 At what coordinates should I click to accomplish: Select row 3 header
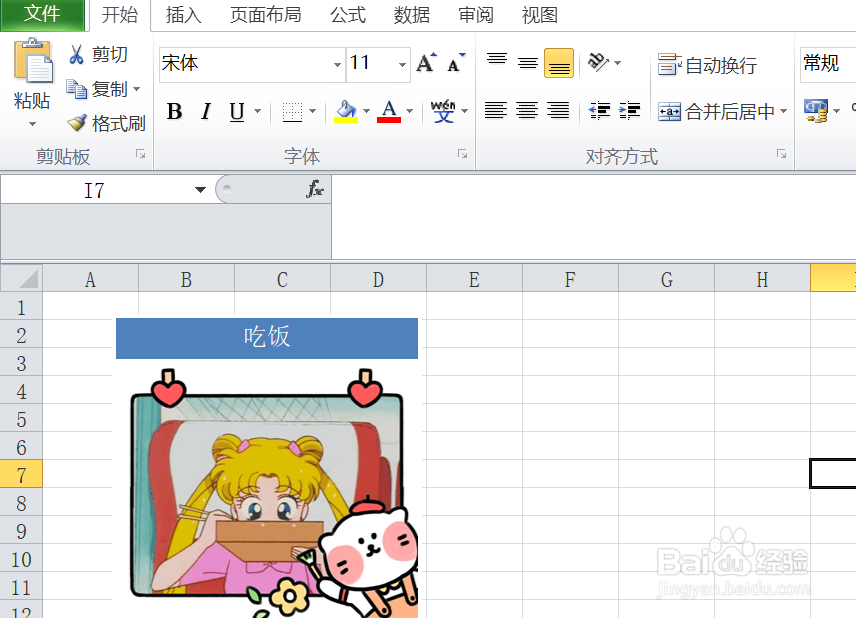[x=21, y=363]
